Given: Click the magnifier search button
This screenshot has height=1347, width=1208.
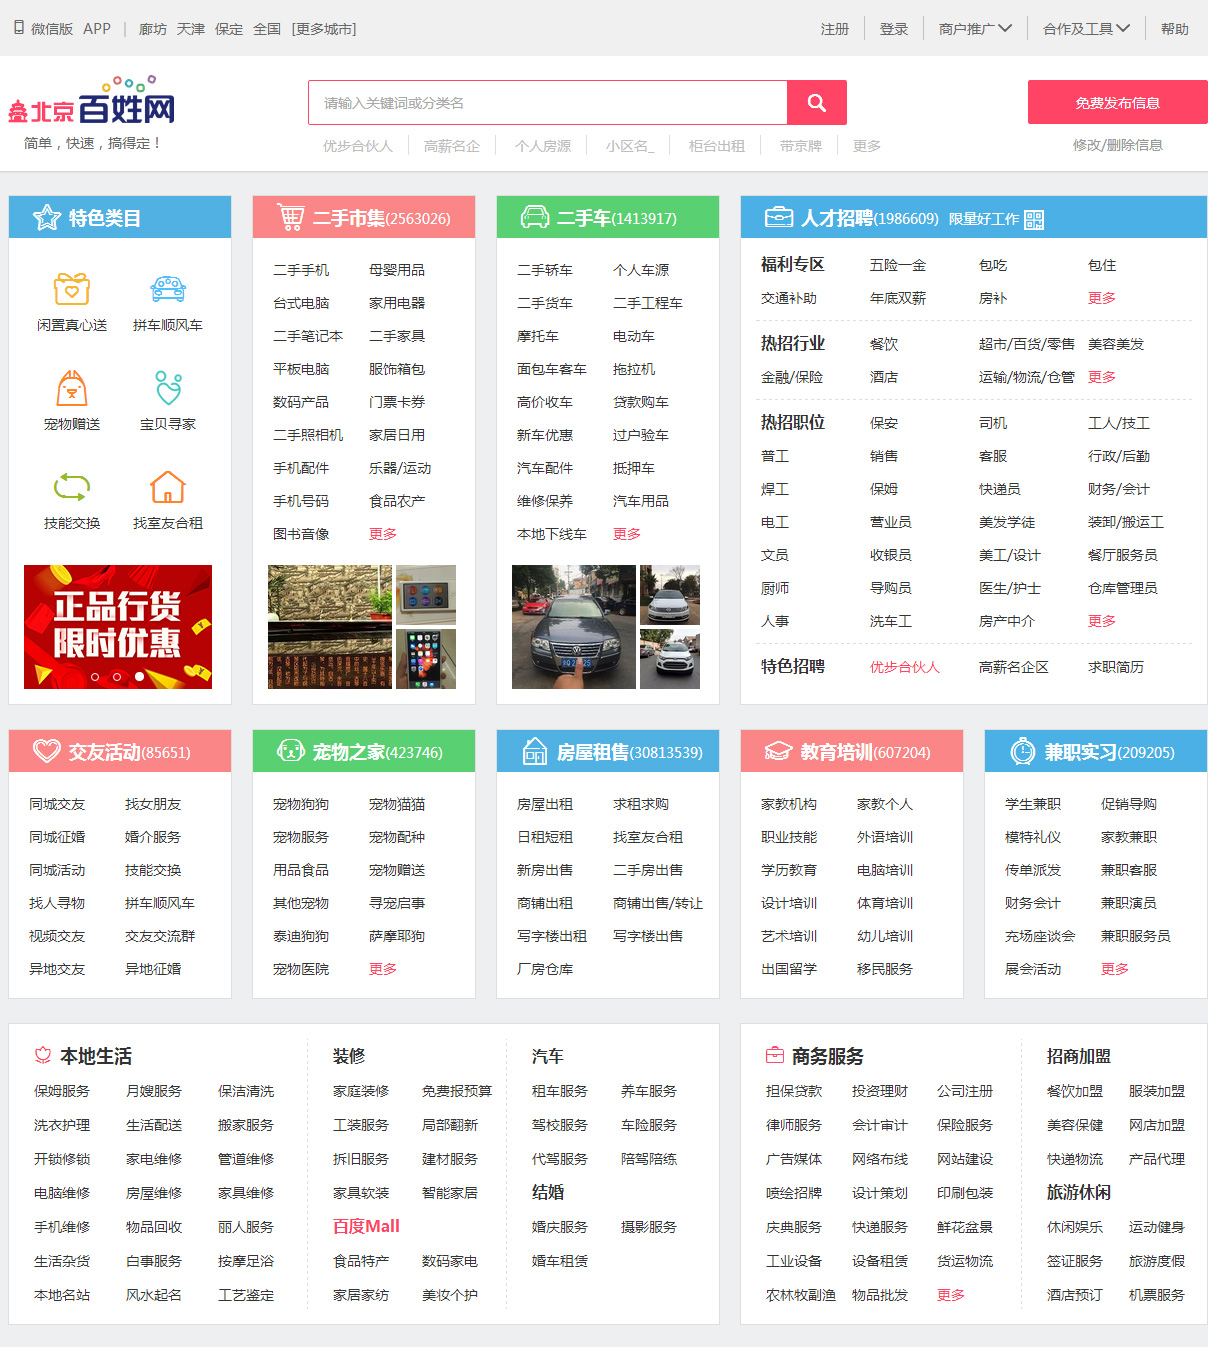Looking at the screenshot, I should (816, 103).
